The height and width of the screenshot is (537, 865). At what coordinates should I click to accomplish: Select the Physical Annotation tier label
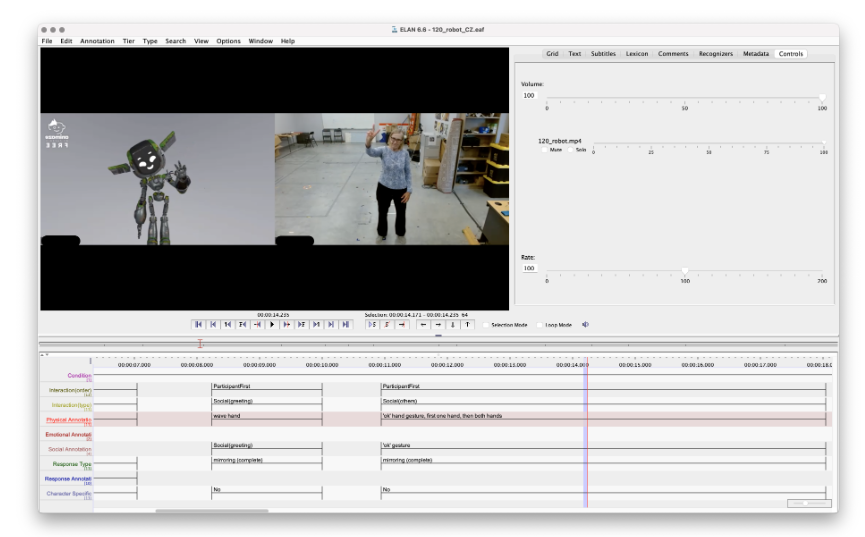pos(68,420)
